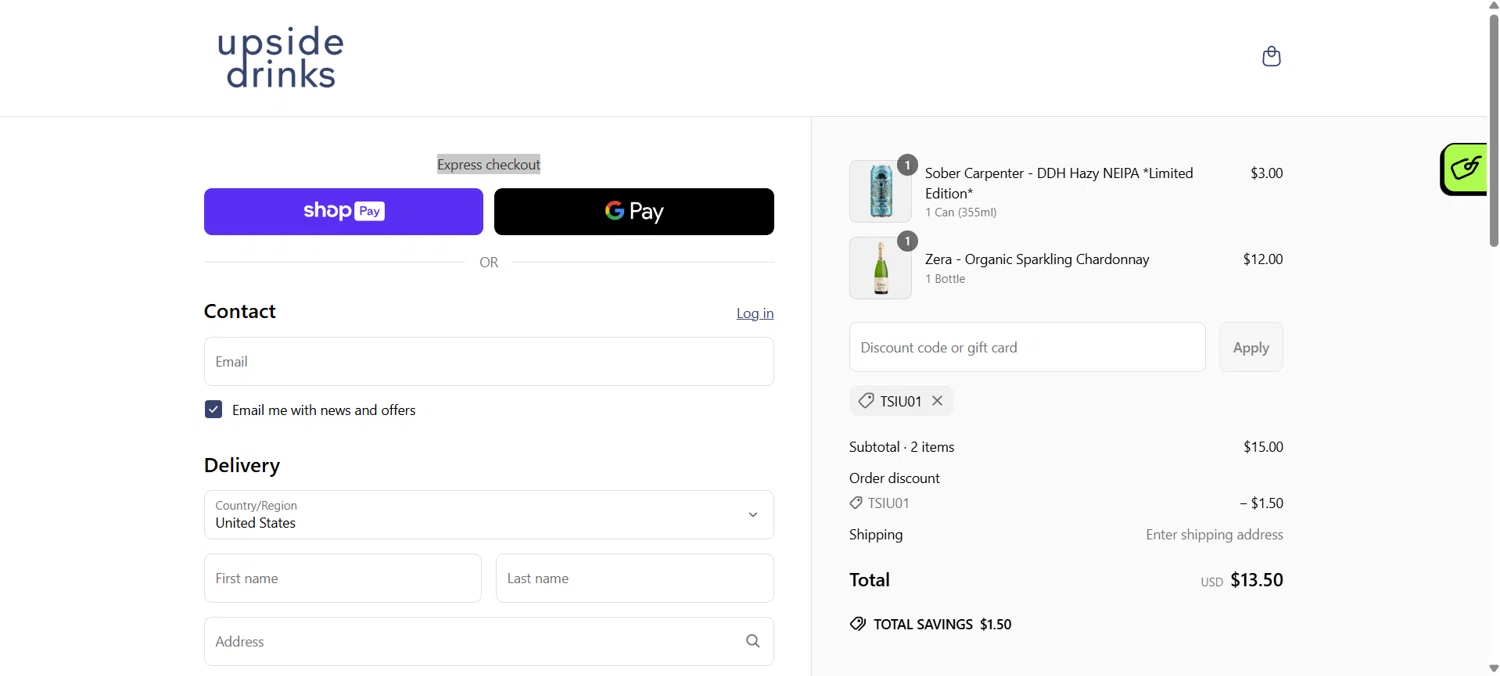Click Zera Sparkling Chardonnay bottle thumbnail
Viewport: 1500px width, 676px height.
(x=881, y=268)
